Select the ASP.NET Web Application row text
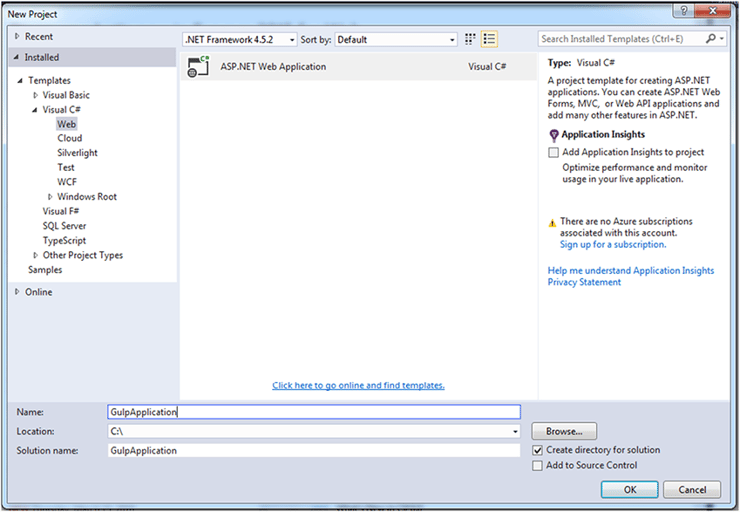Image resolution: width=740 pixels, height=512 pixels. point(273,67)
